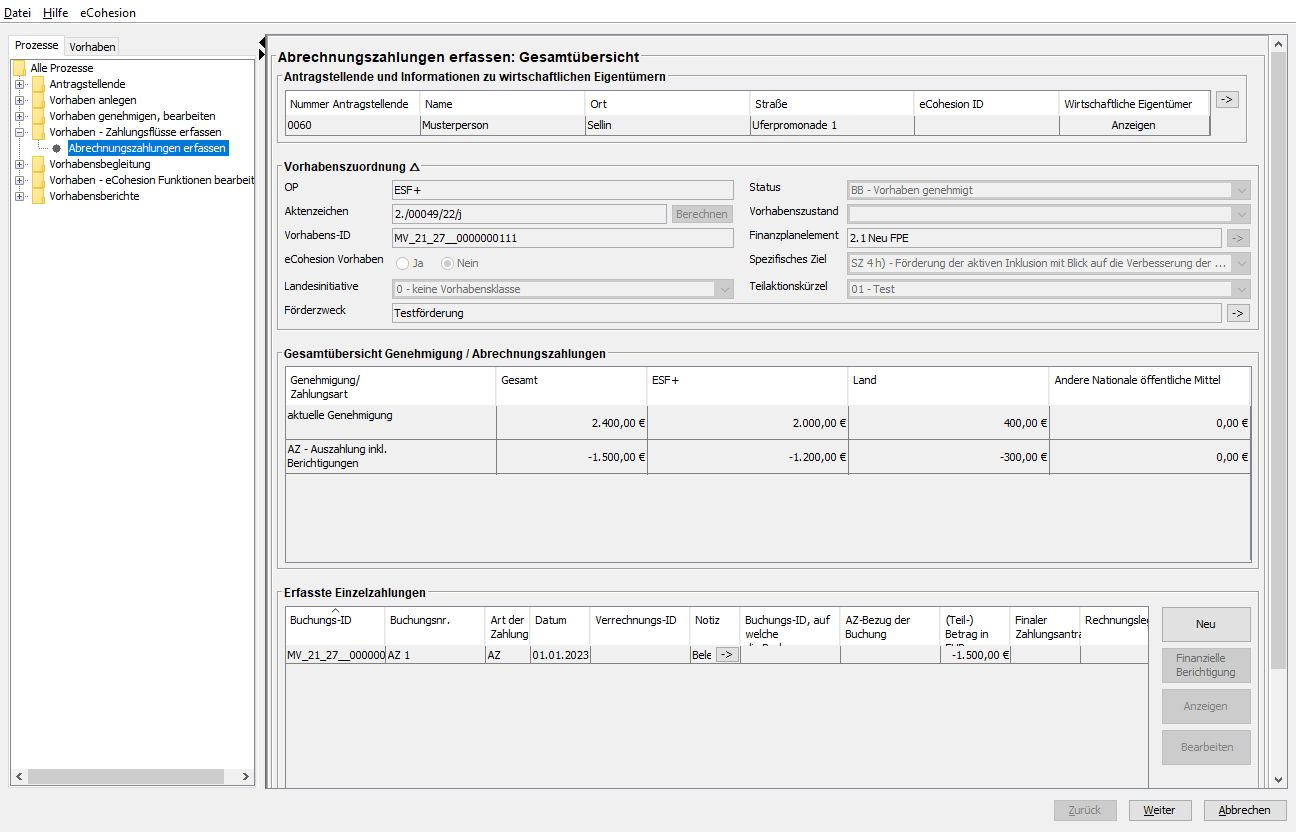Click arrow button beside Förderzweck field
1296x832 pixels.
click(1238, 313)
